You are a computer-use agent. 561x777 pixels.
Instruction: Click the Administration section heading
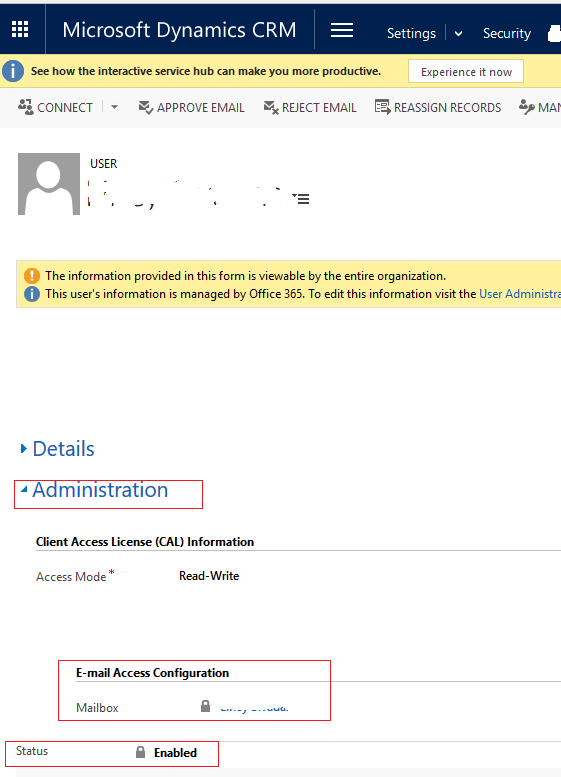click(x=100, y=490)
